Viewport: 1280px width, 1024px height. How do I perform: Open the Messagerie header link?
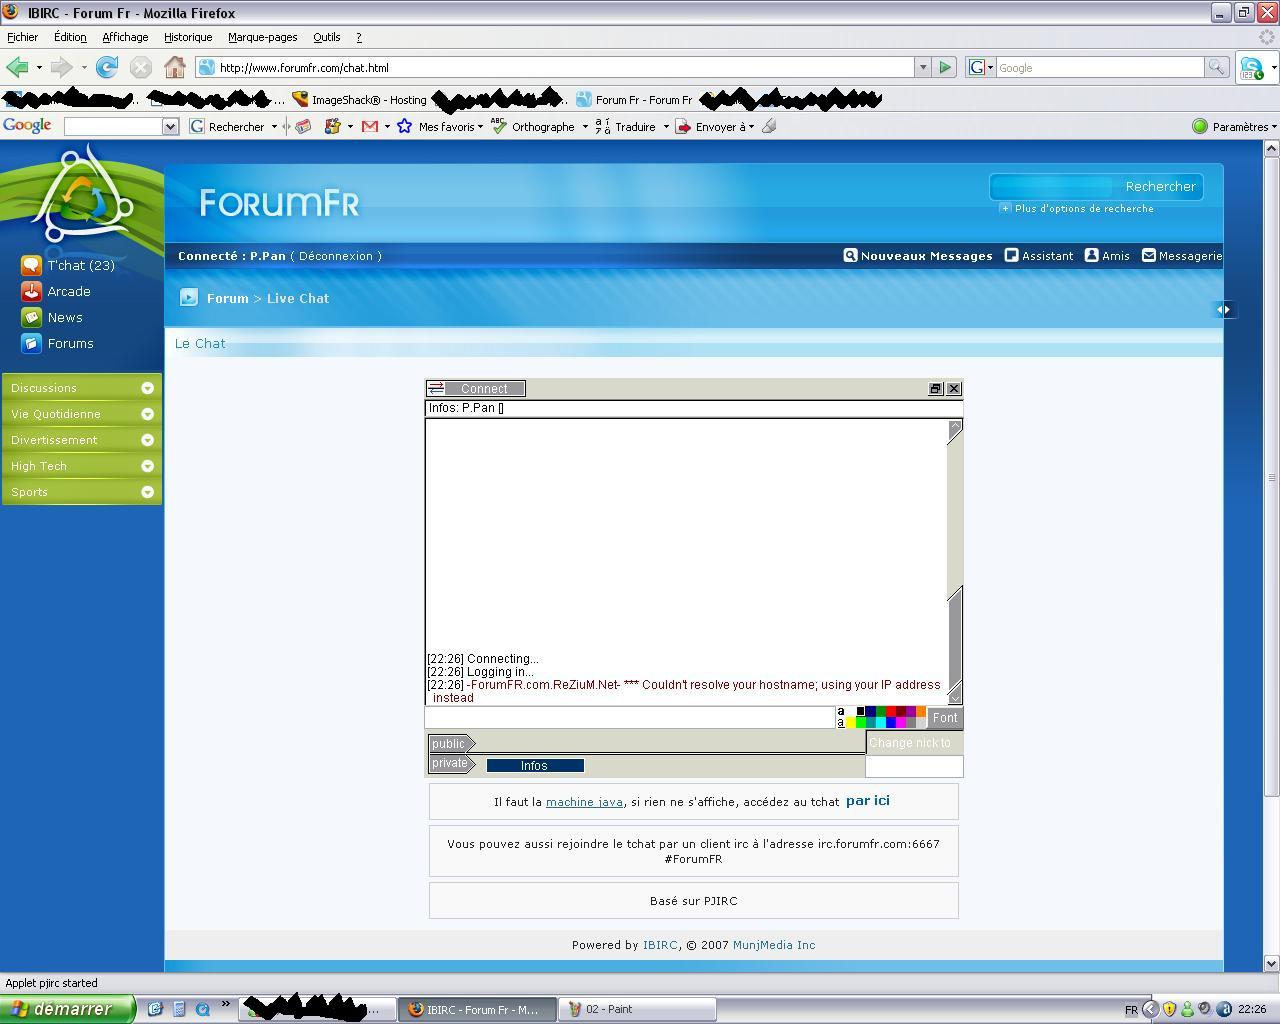(x=1182, y=256)
